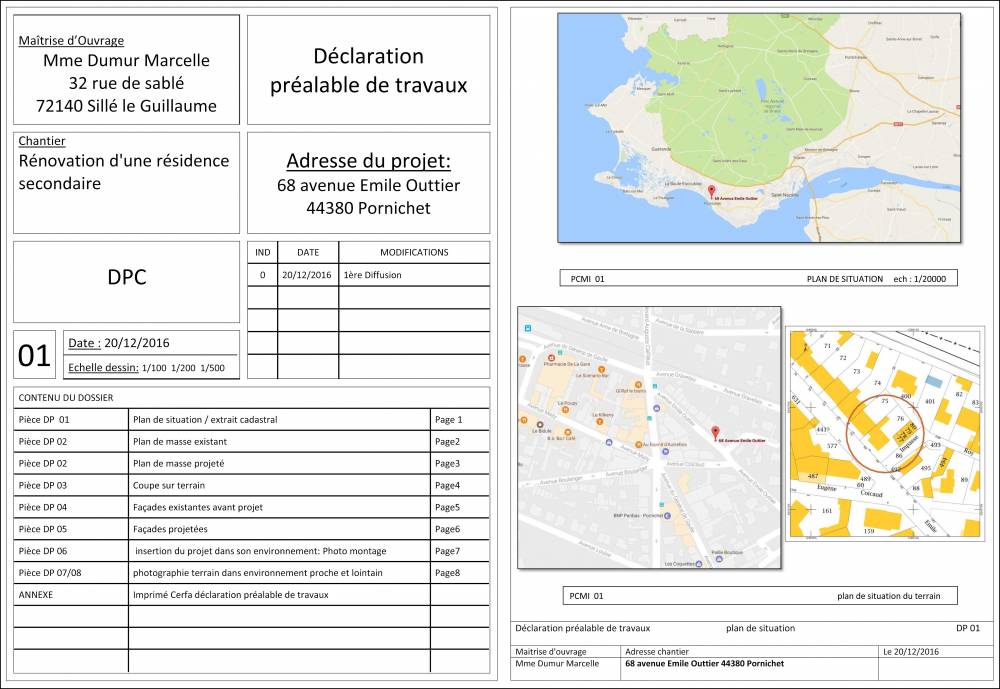Click the underlined "Maîtrise d'Ouvrage" heading
The image size is (1000, 689).
pyautogui.click(x=71, y=41)
